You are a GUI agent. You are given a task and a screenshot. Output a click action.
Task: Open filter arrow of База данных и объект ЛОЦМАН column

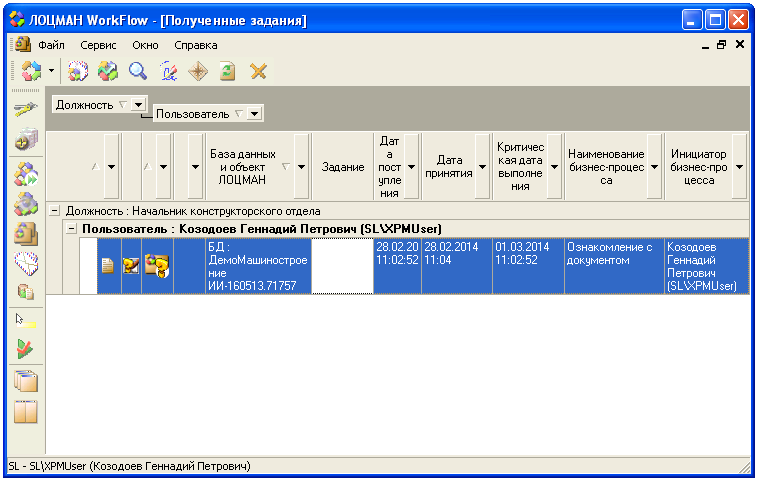(302, 167)
